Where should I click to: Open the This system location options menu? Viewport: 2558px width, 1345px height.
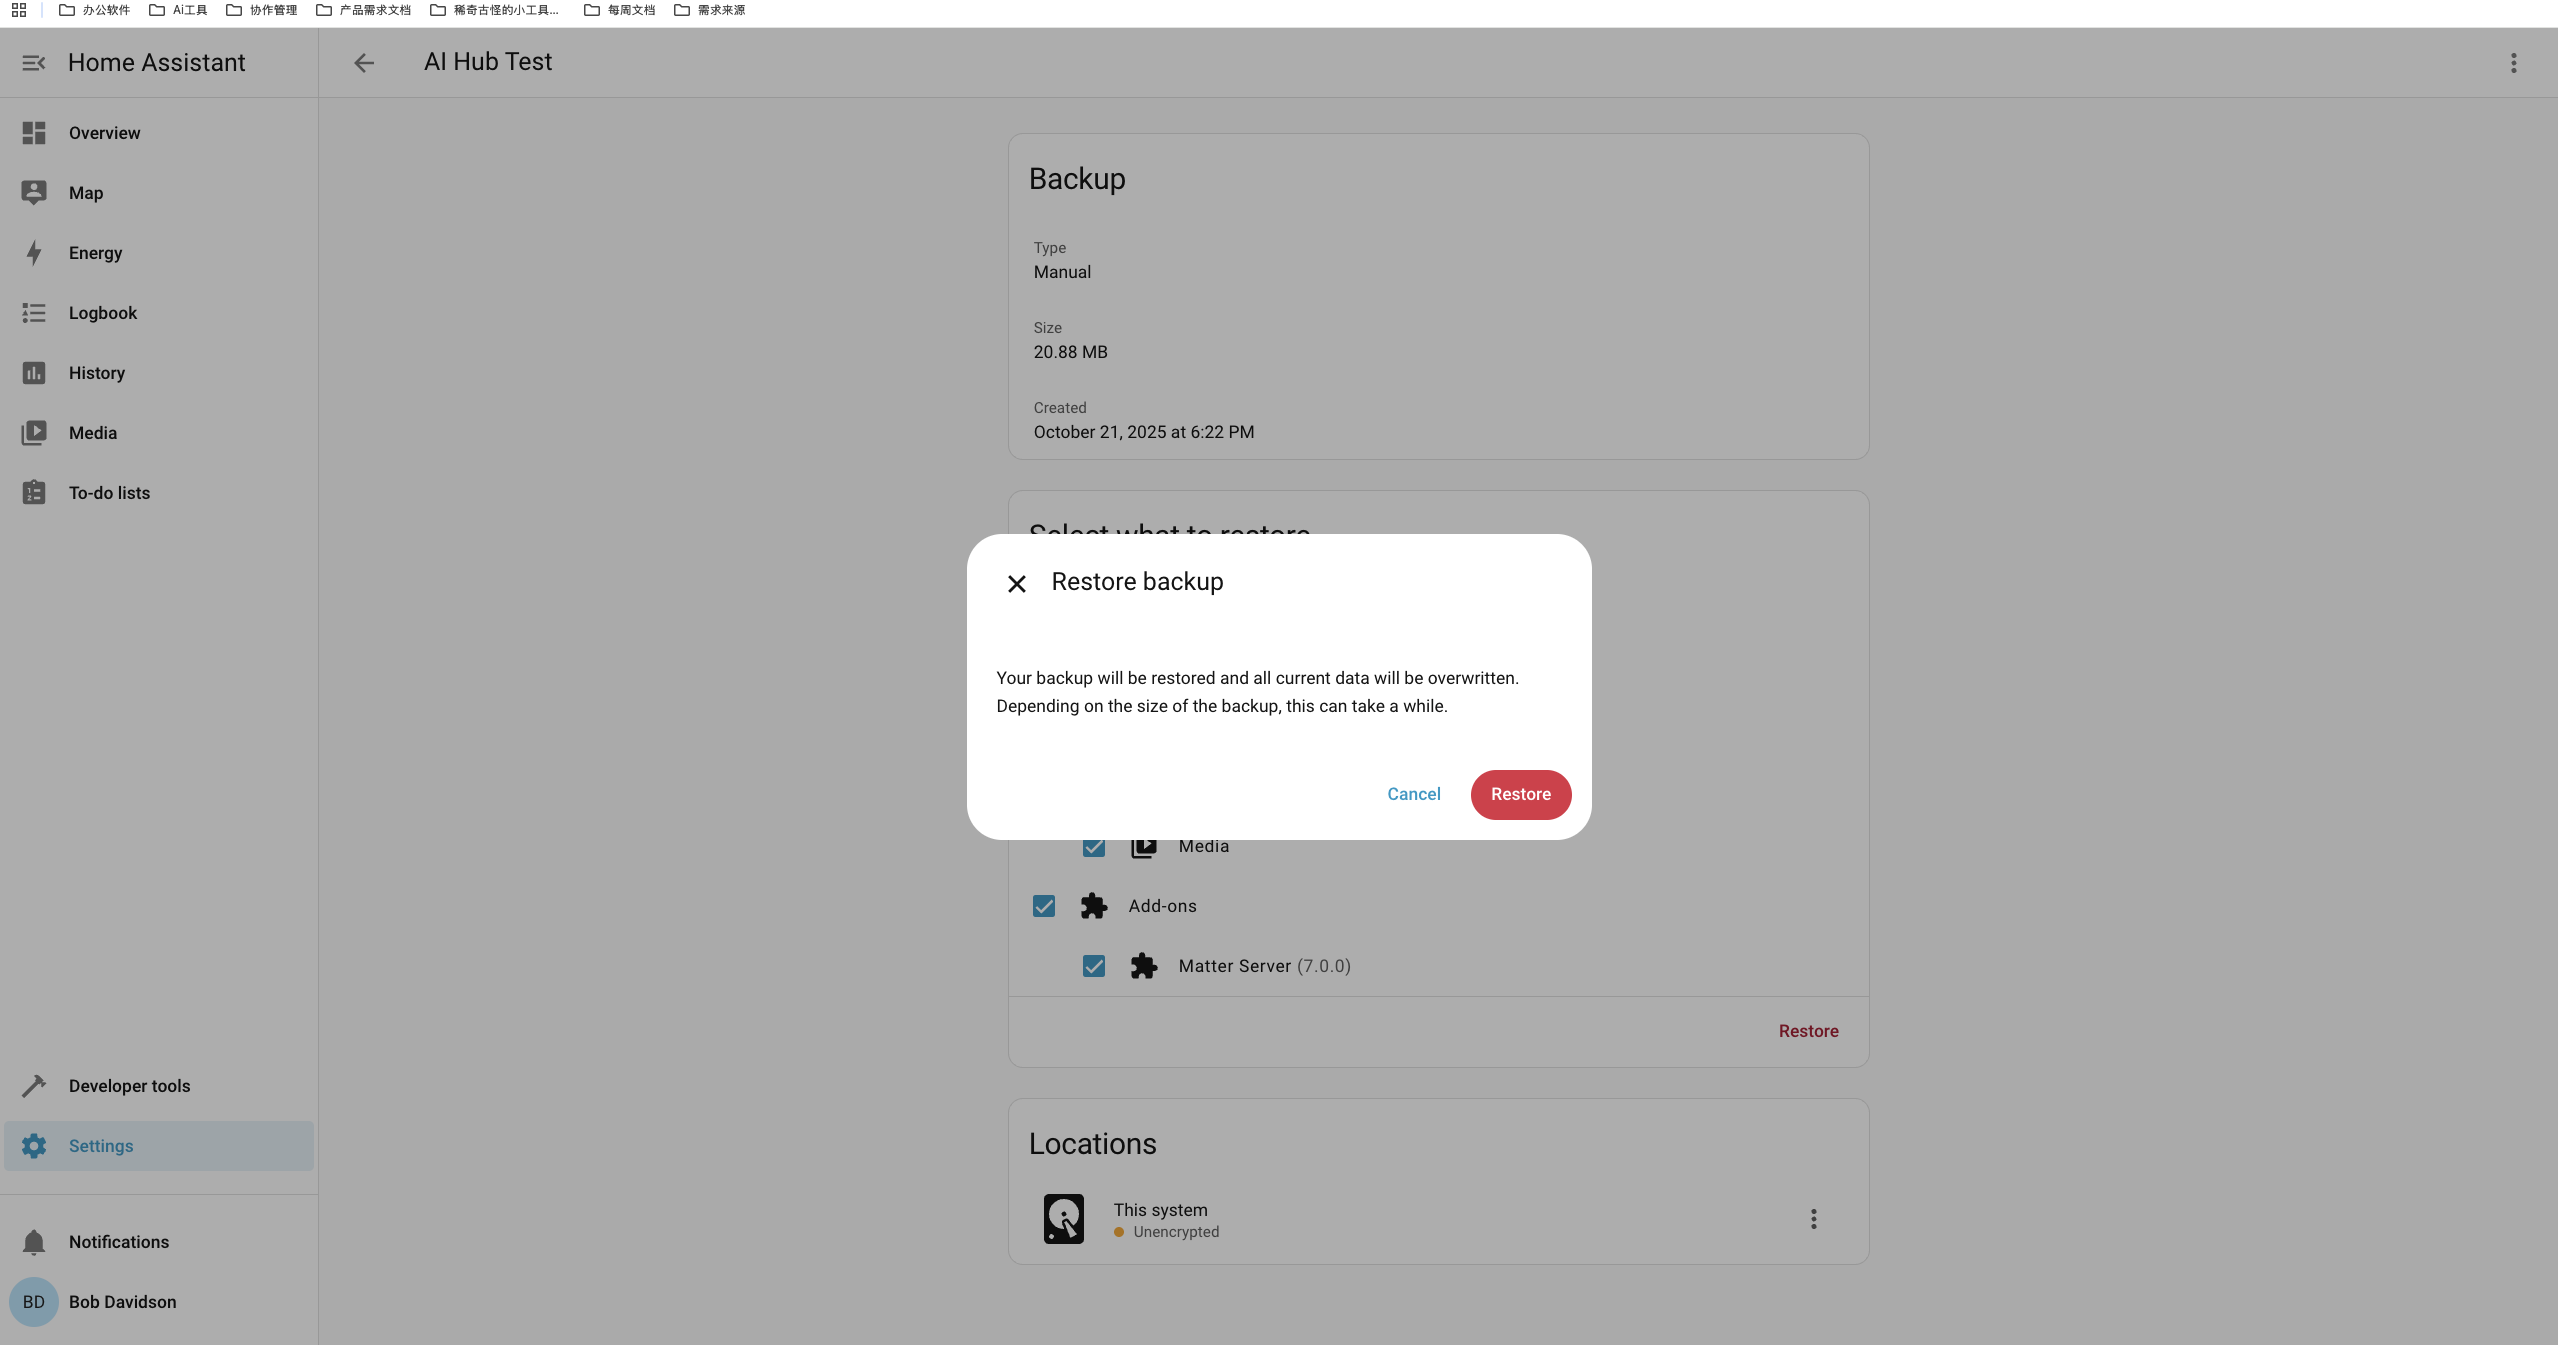[x=1814, y=1219]
